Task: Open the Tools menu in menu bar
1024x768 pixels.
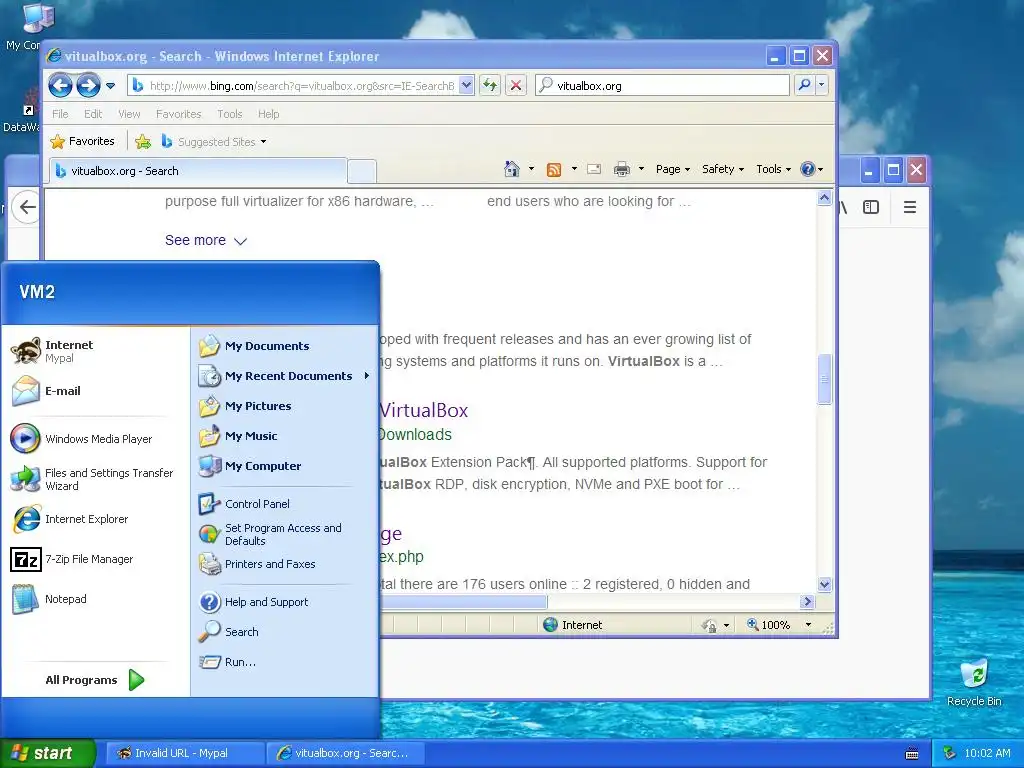Action: [229, 114]
